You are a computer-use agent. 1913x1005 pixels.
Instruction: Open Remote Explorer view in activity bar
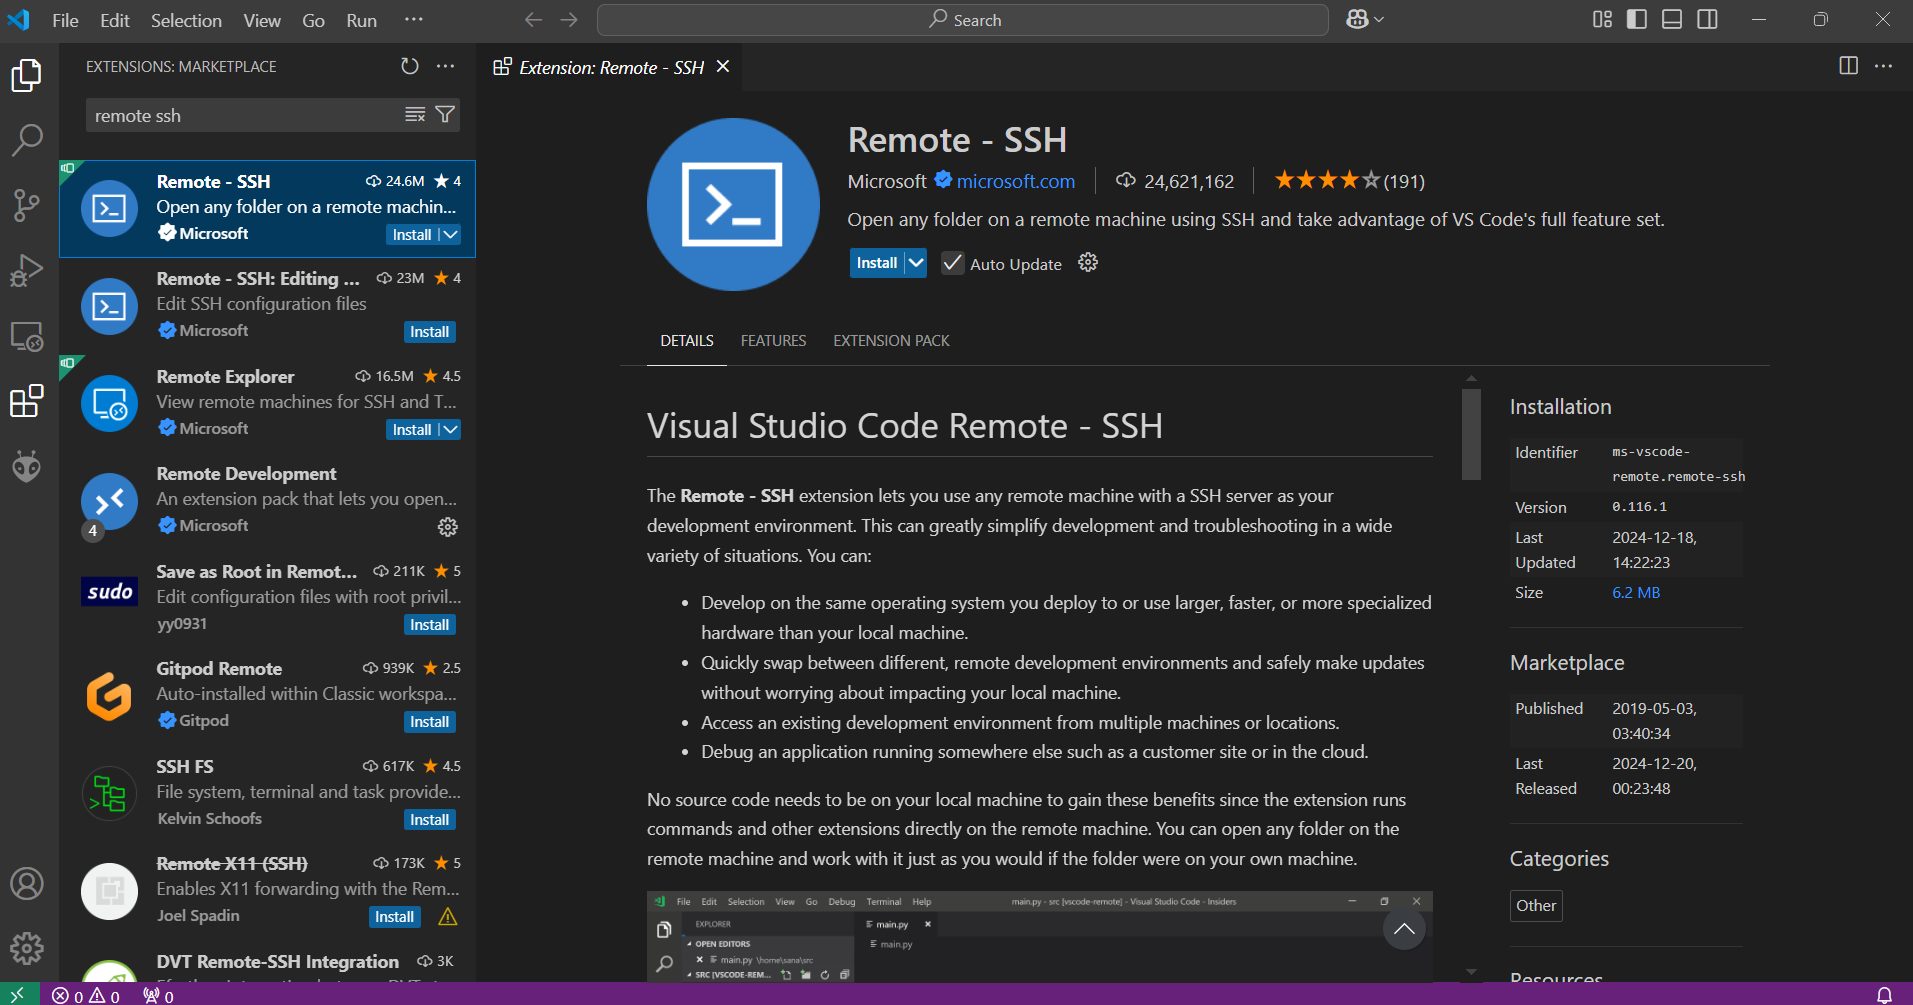(27, 336)
